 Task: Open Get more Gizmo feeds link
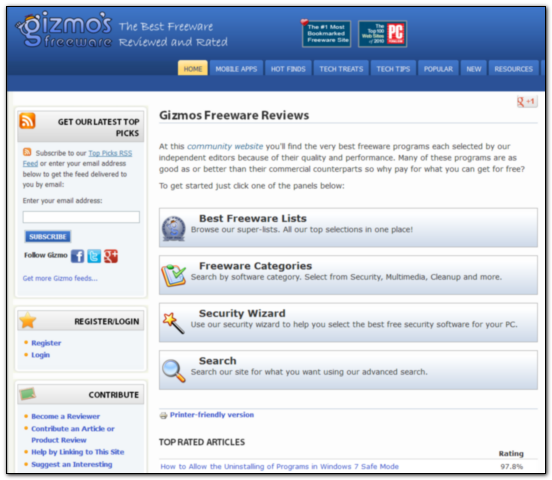60,278
